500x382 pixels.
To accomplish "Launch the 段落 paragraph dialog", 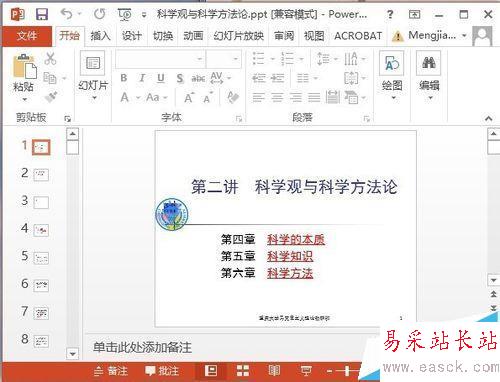I will coord(367,118).
